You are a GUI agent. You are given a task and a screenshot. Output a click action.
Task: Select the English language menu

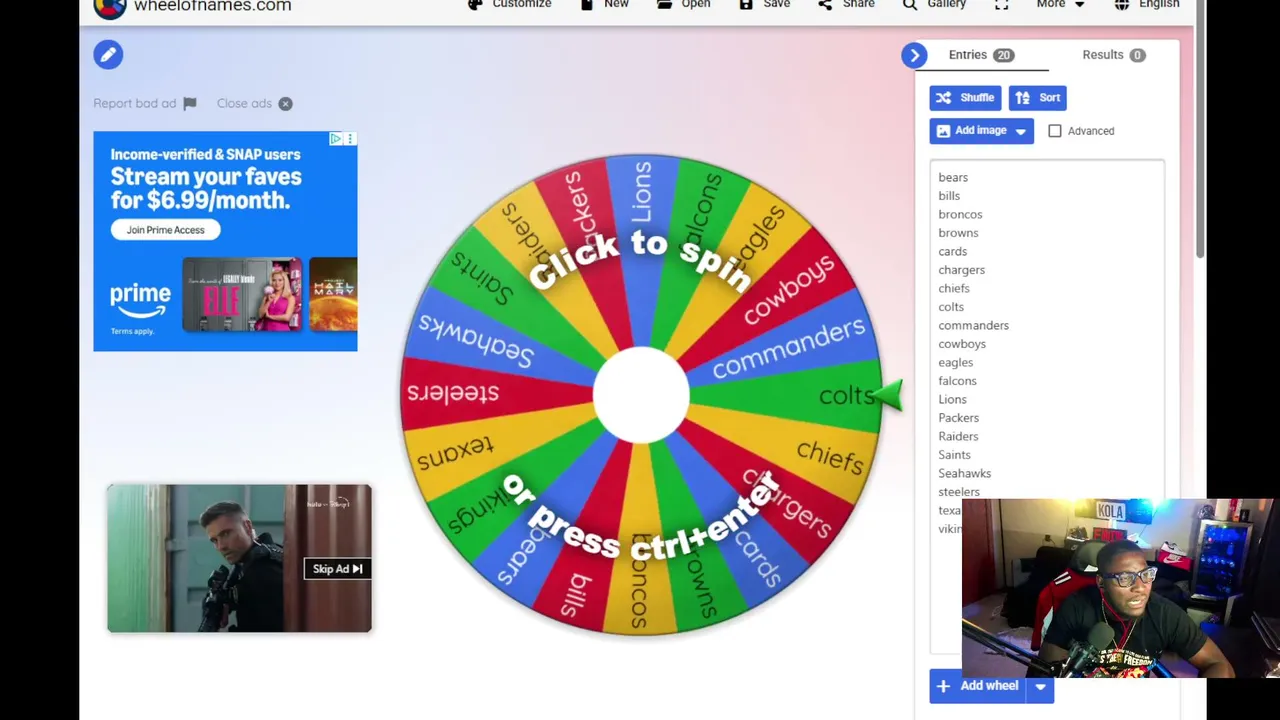tap(1147, 4)
